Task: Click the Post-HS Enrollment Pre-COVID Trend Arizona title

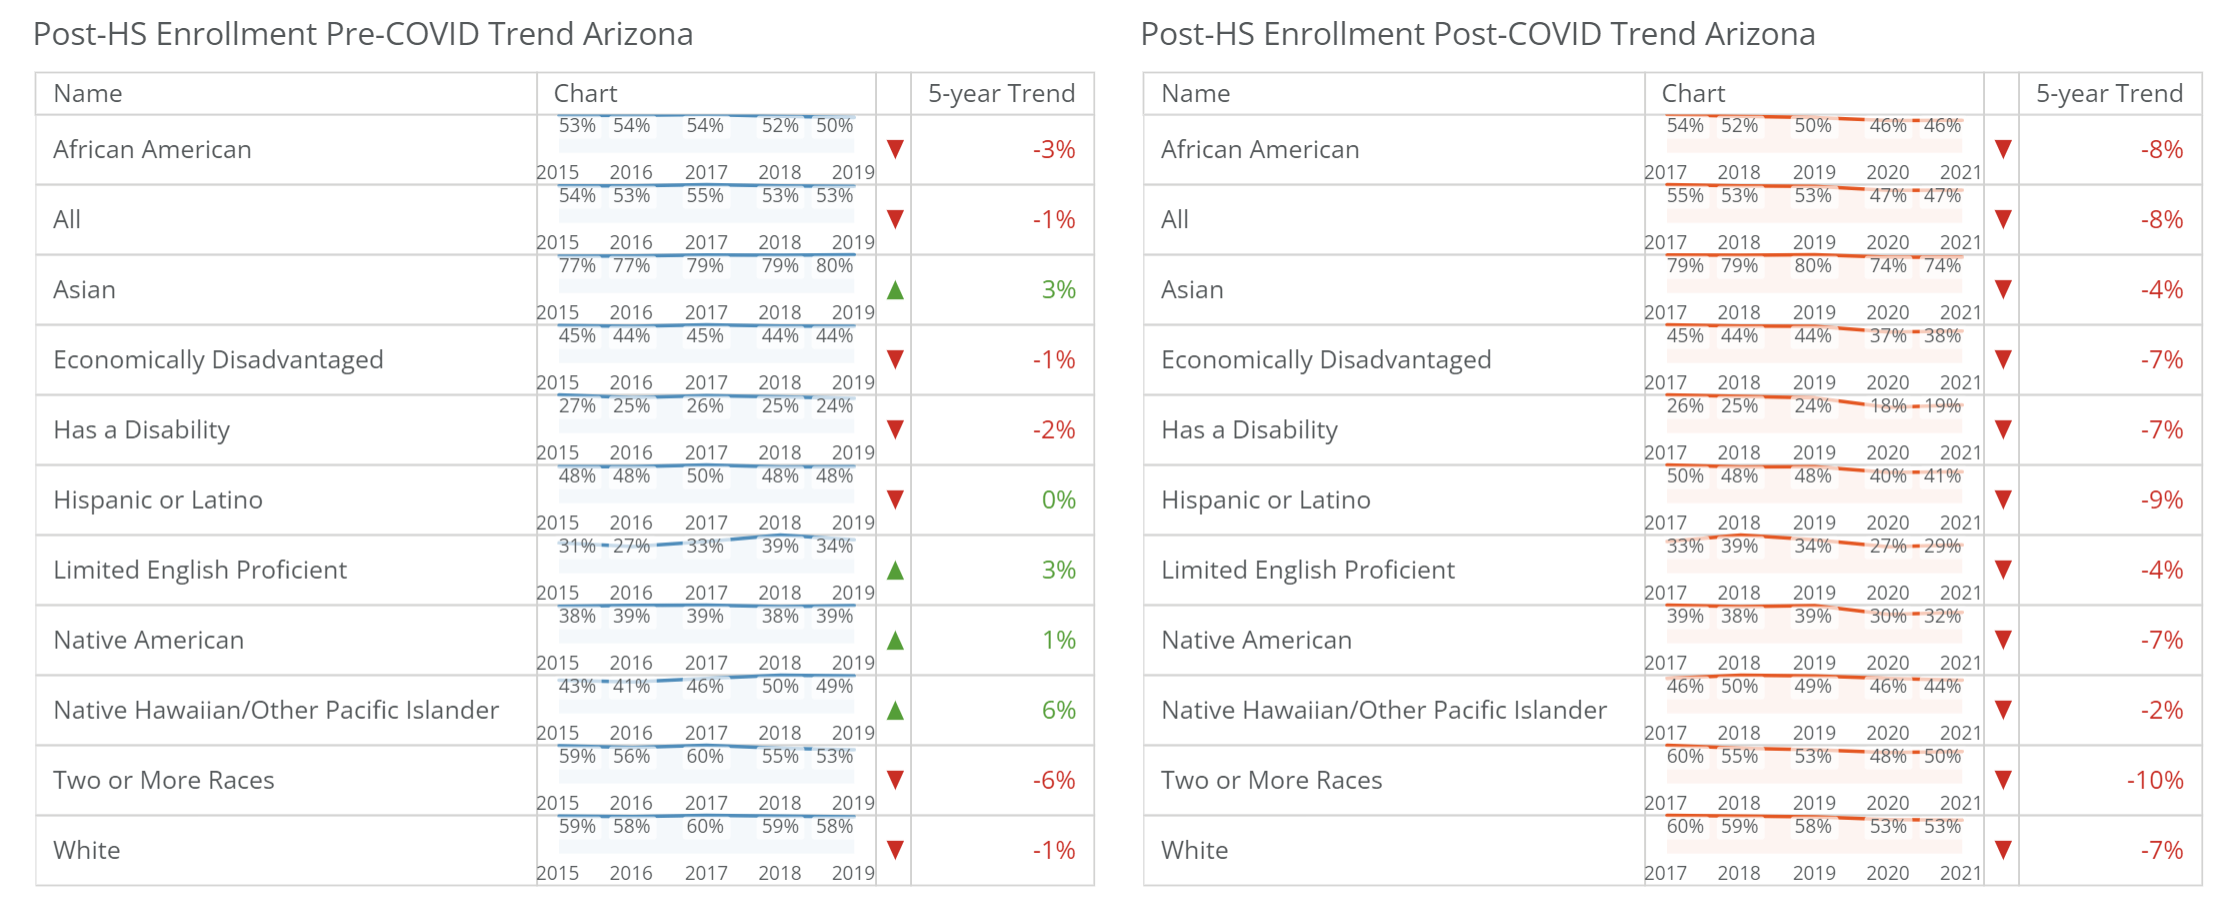Action: [363, 34]
